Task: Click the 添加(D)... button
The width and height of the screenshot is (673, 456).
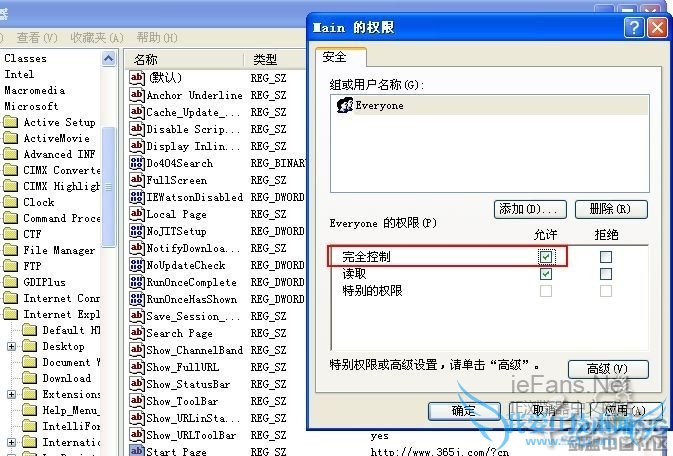Action: click(x=530, y=209)
